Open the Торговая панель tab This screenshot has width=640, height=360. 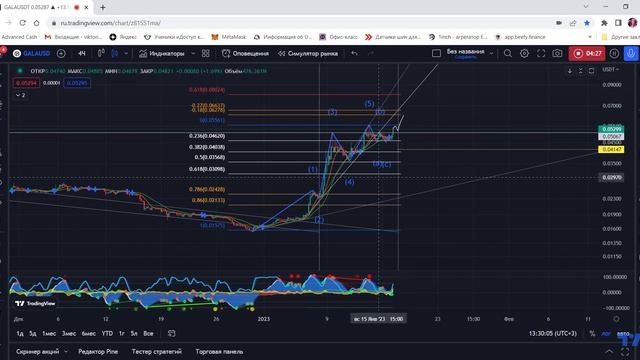click(x=219, y=351)
